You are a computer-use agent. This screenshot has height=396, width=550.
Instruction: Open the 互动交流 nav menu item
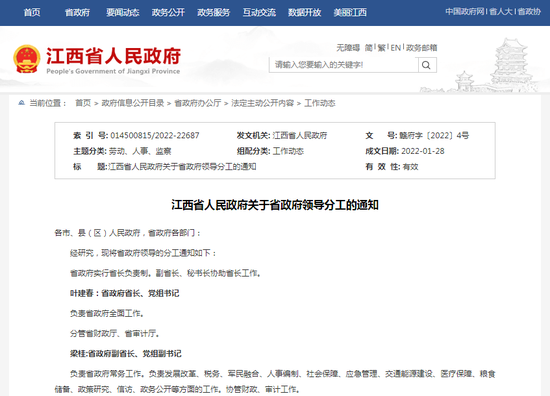(259, 13)
